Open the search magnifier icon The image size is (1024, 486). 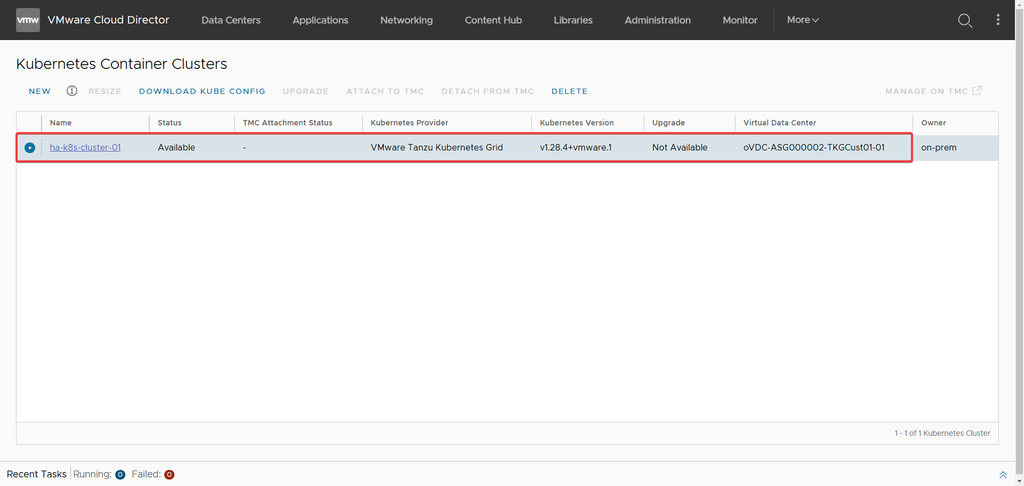(965, 20)
